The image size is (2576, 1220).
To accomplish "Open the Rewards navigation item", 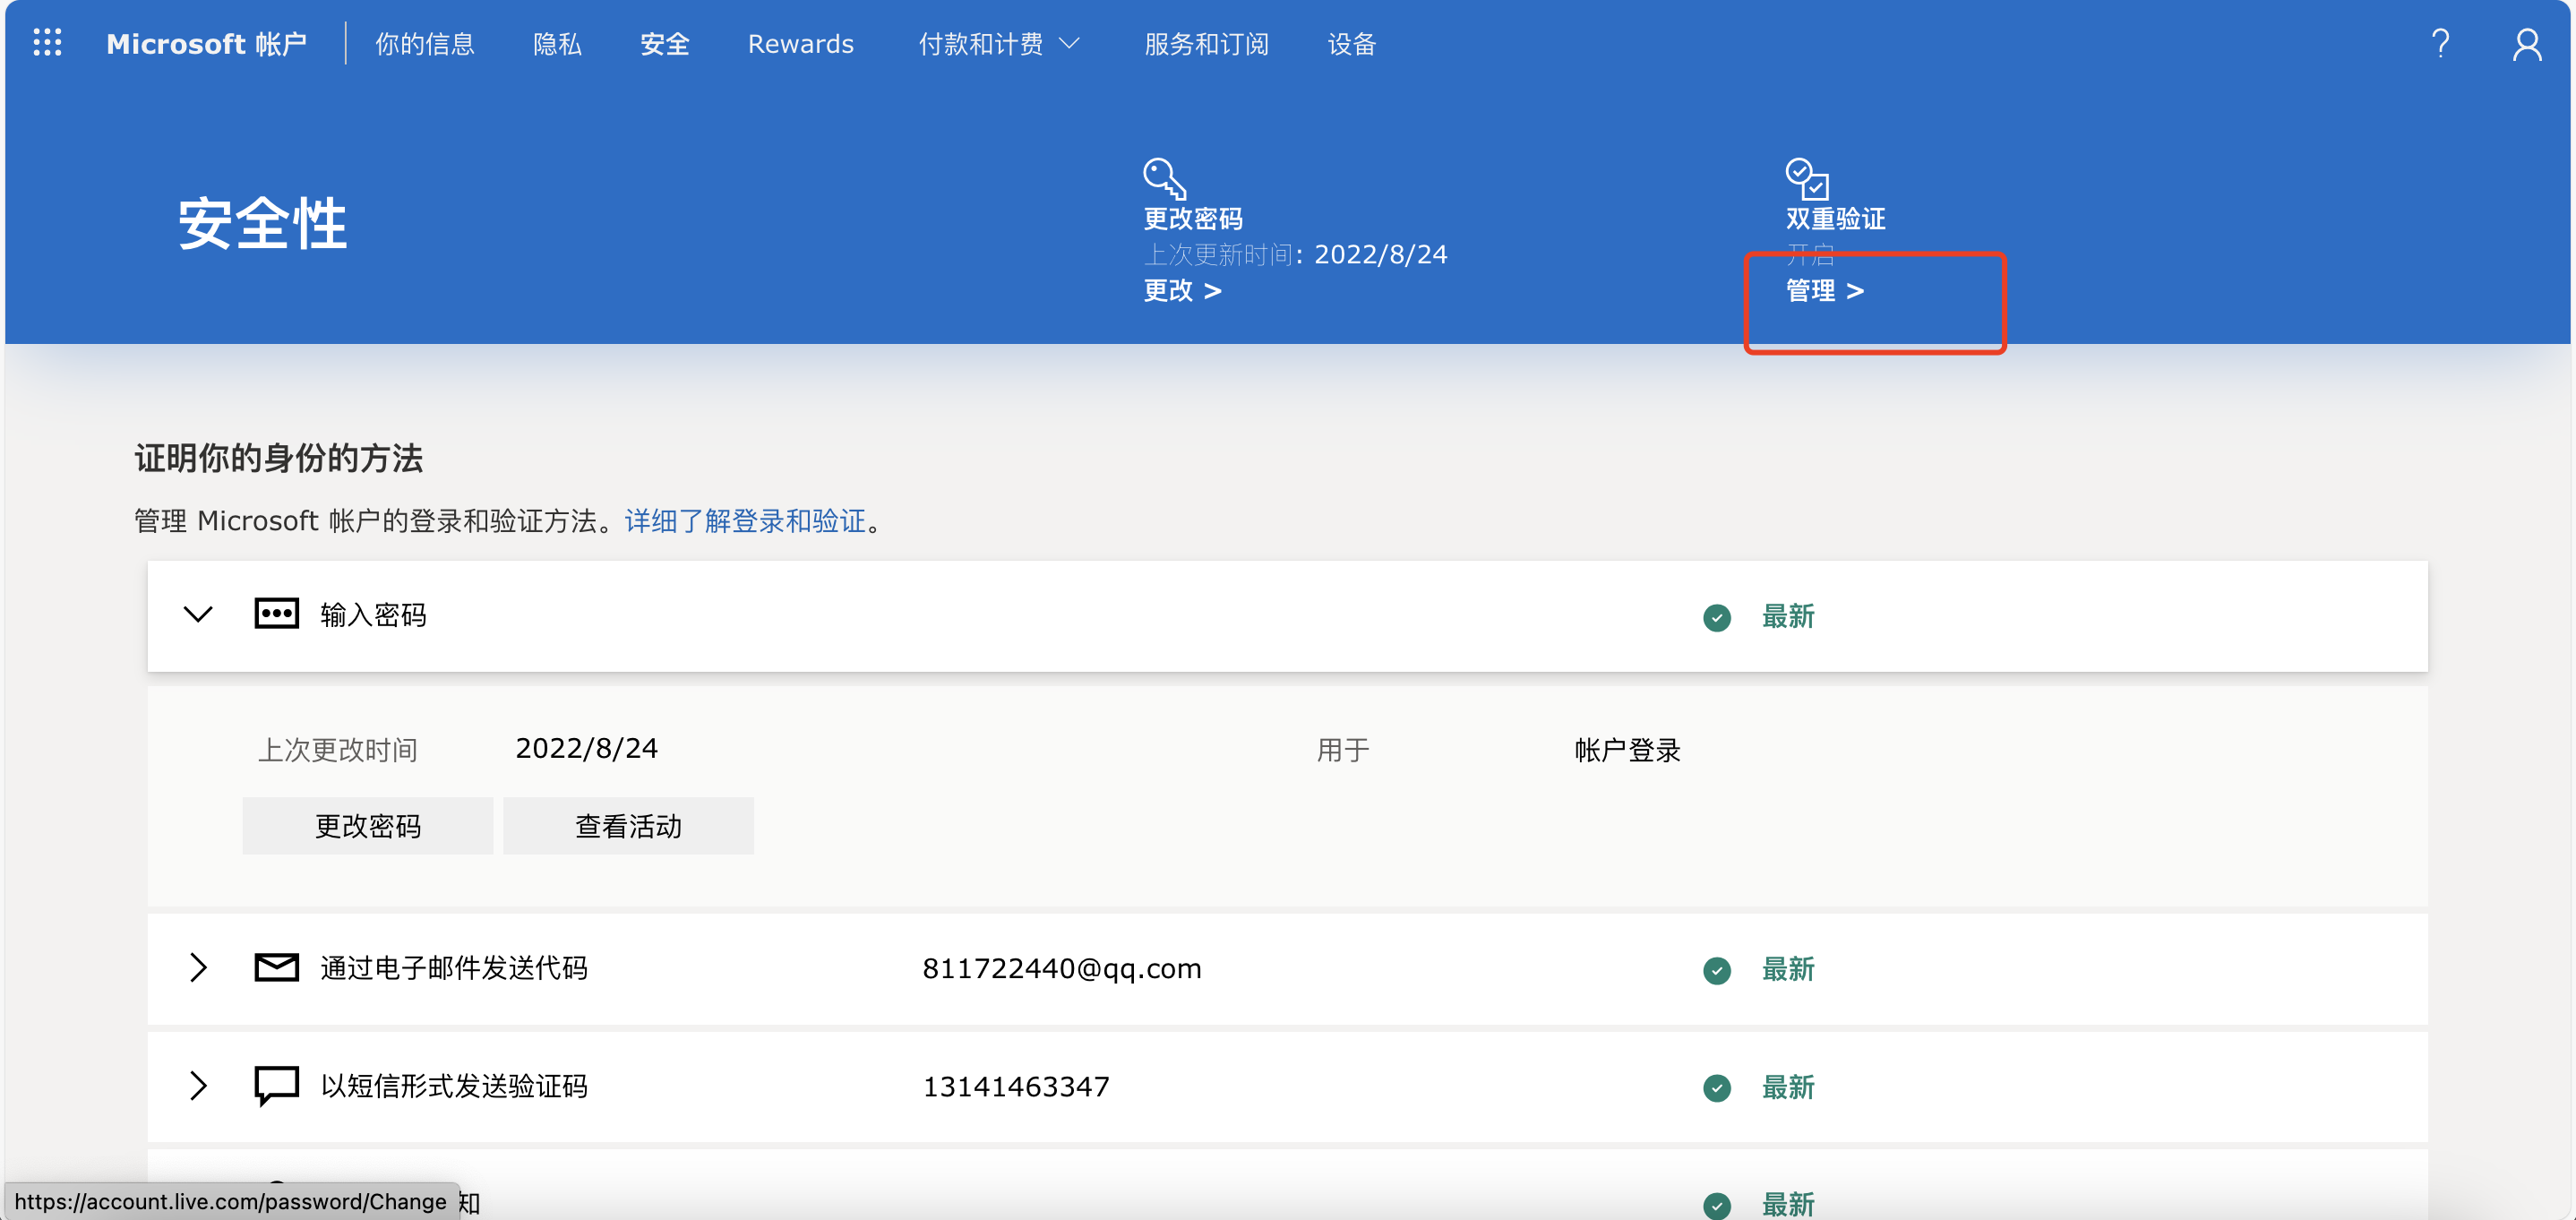I will (x=800, y=44).
